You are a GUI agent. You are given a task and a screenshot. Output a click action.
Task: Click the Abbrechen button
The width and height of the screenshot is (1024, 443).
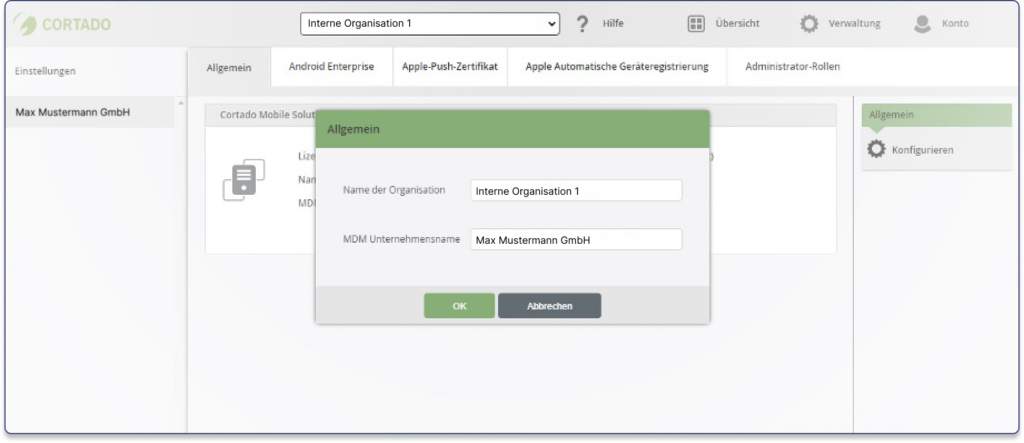(549, 306)
